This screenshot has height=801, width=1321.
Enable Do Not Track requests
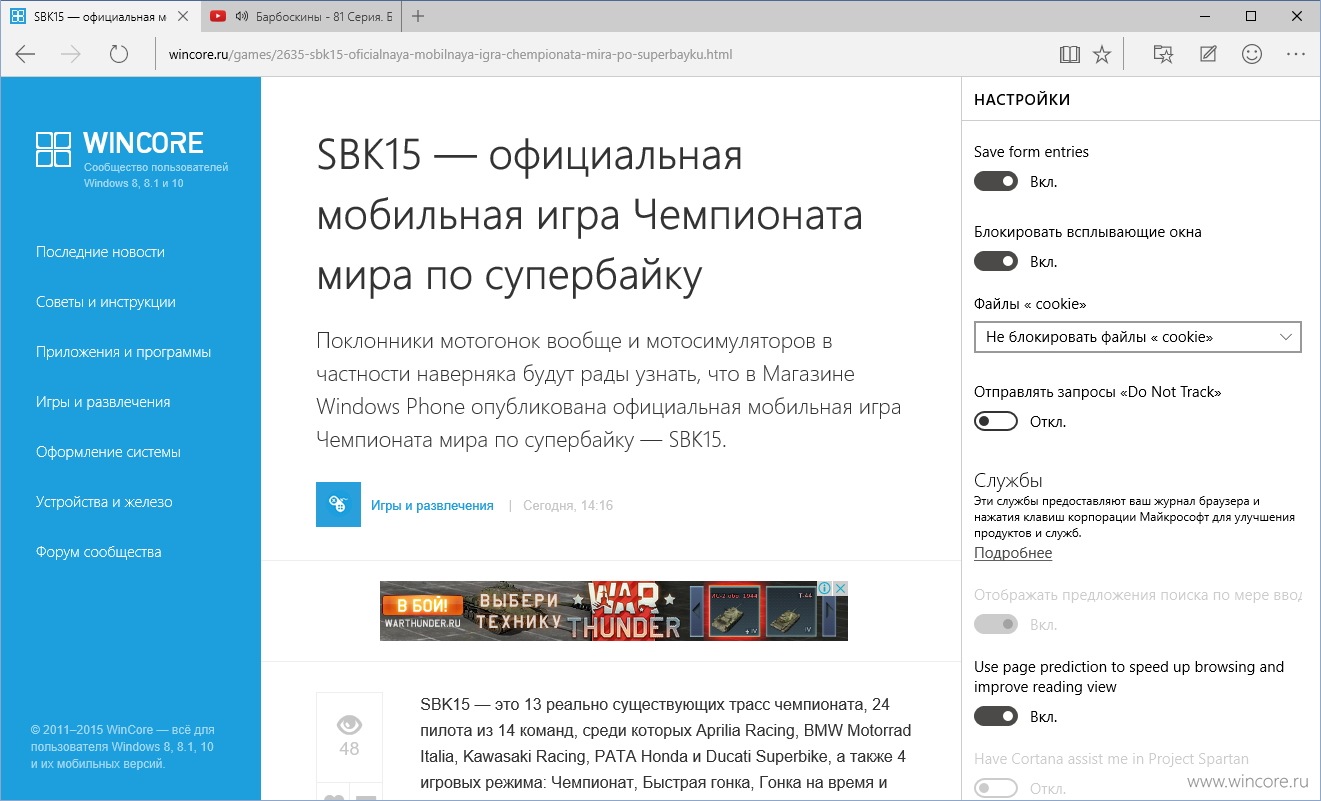[996, 422]
